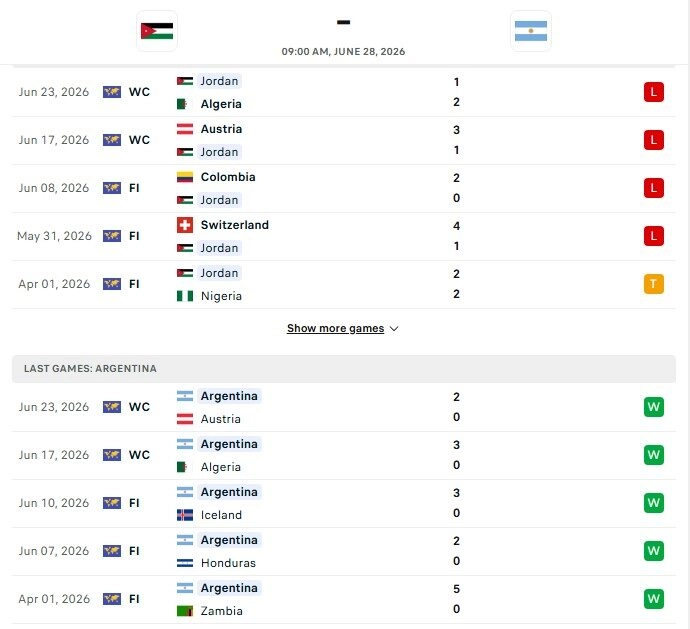Click the Argentina team flag in the header
The height and width of the screenshot is (629, 690).
pyautogui.click(x=531, y=31)
